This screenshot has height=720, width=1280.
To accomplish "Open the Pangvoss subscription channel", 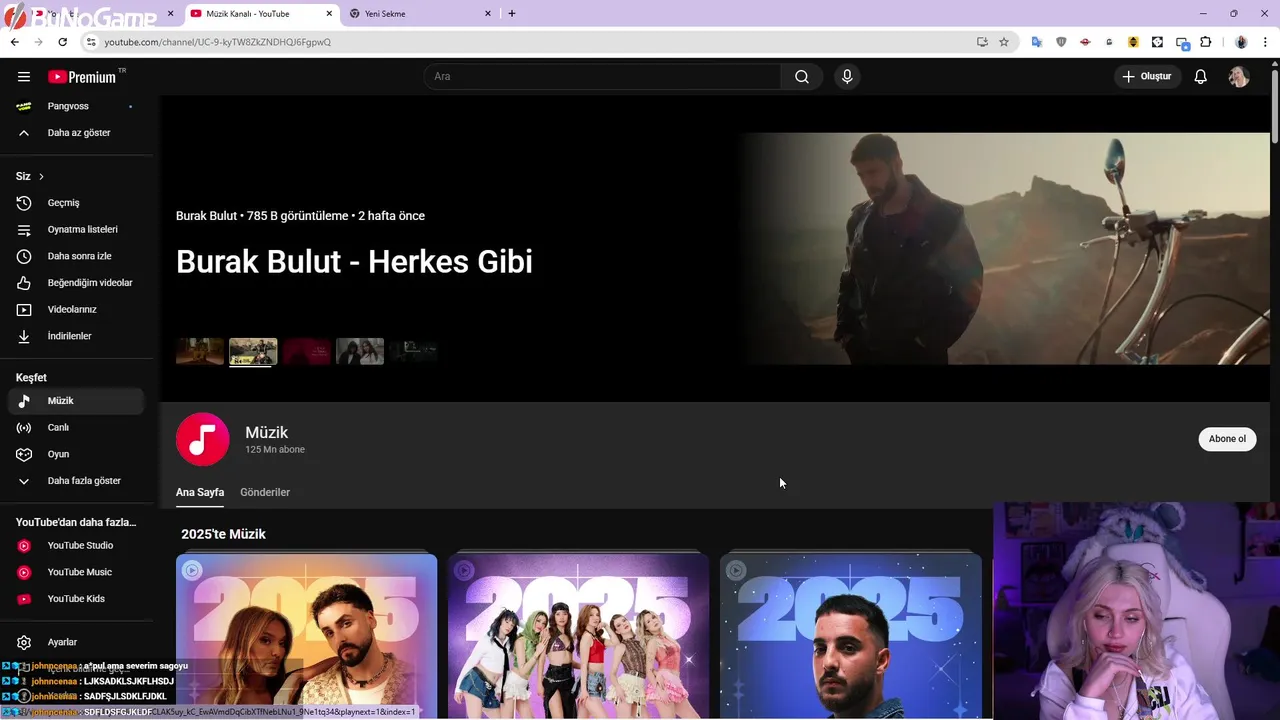I will 76,106.
